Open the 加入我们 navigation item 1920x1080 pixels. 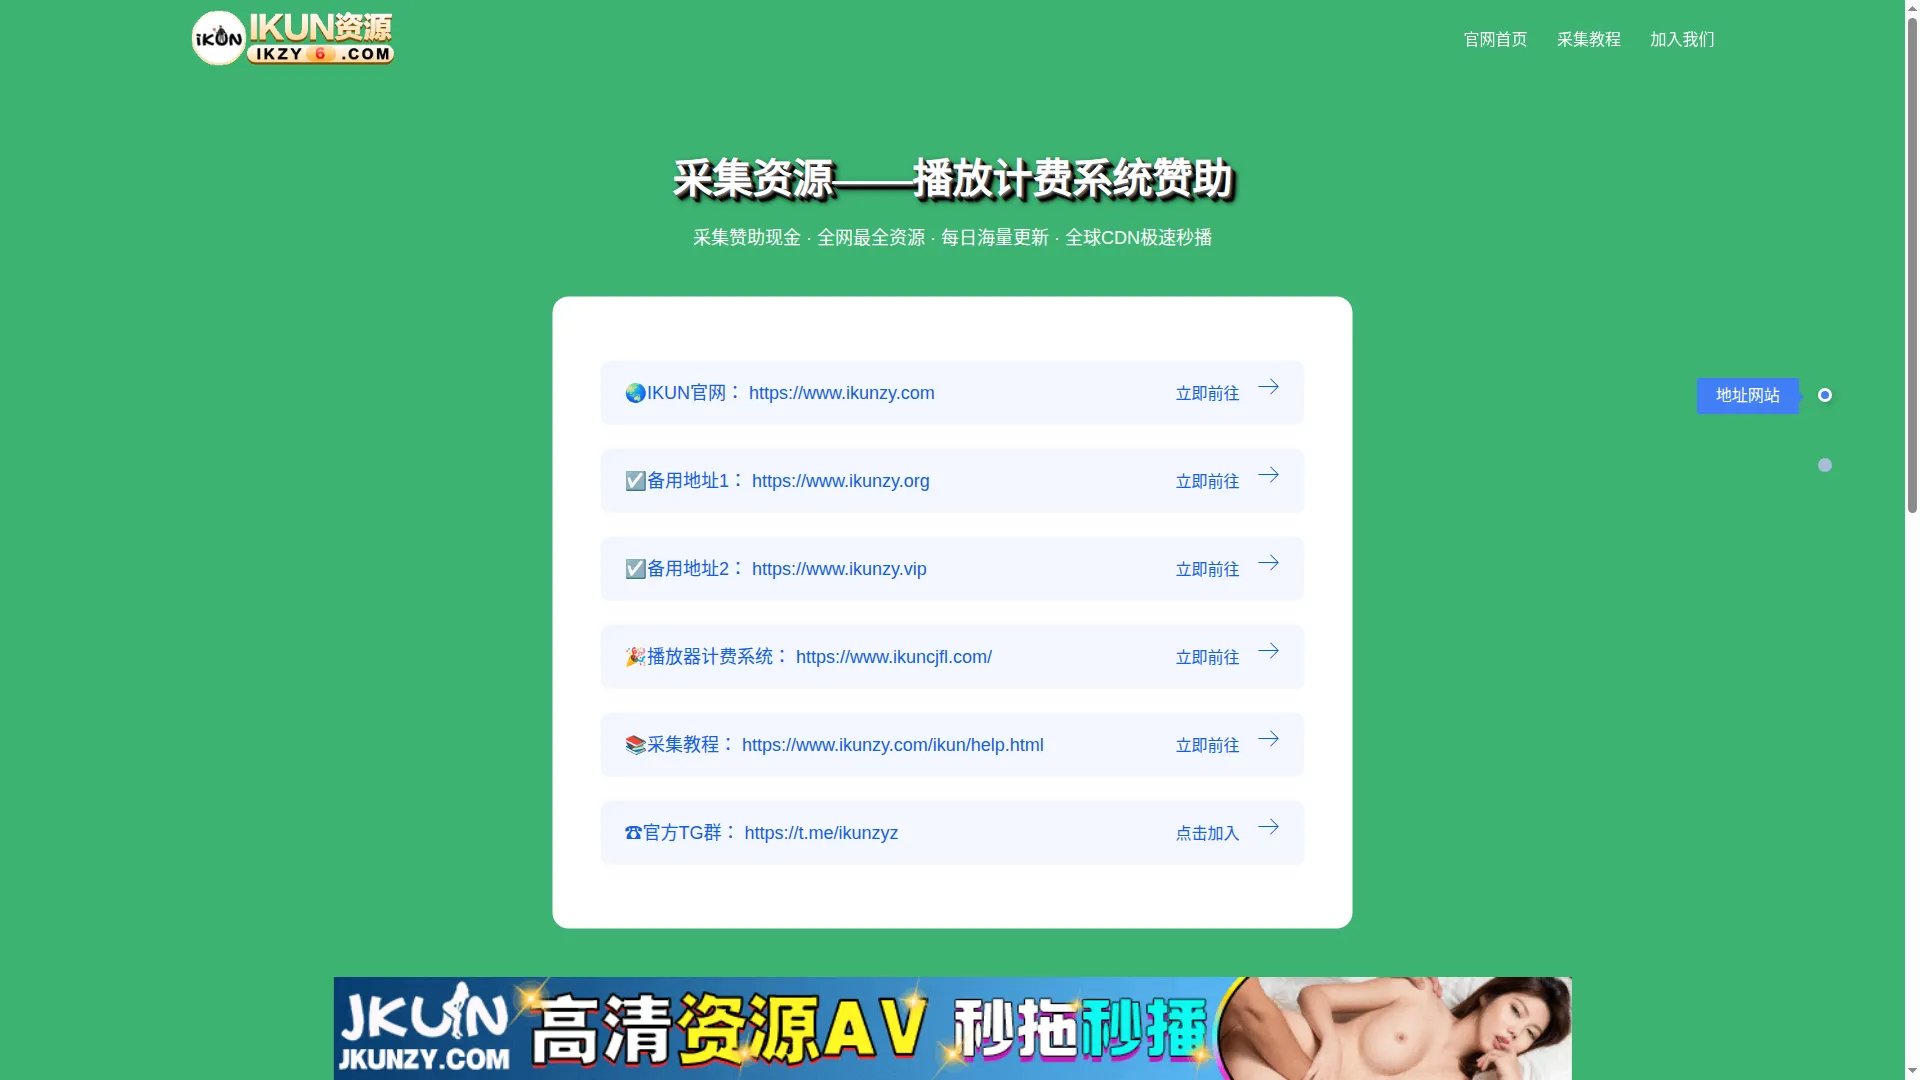pyautogui.click(x=1682, y=39)
